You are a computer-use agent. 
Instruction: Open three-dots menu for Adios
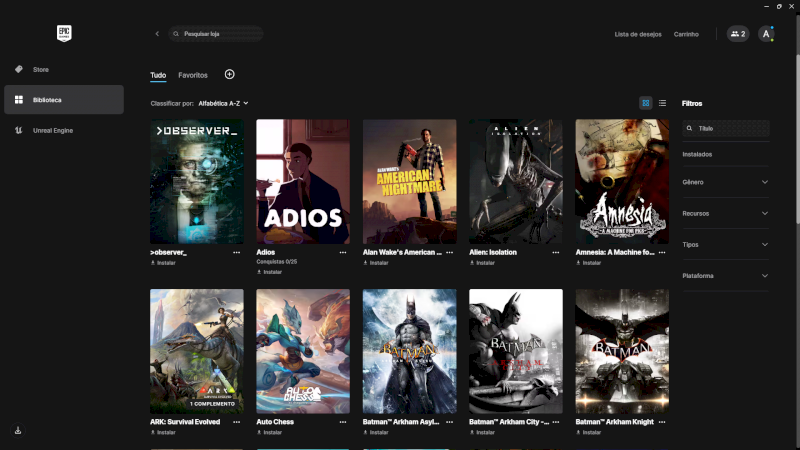[x=343, y=253]
